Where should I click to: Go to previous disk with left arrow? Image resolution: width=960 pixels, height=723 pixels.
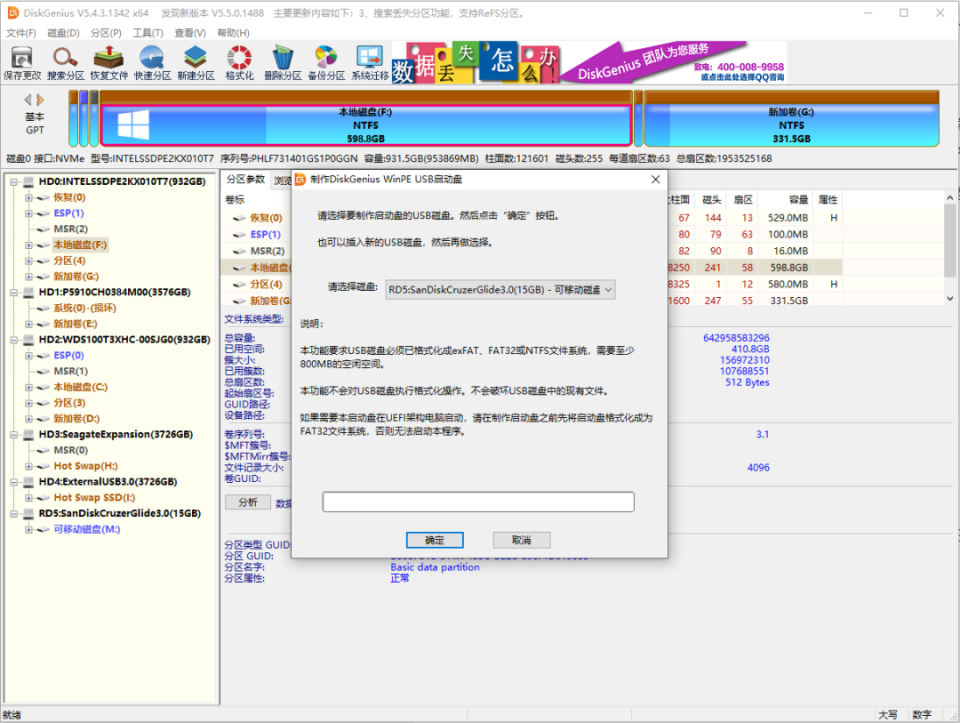click(x=28, y=99)
